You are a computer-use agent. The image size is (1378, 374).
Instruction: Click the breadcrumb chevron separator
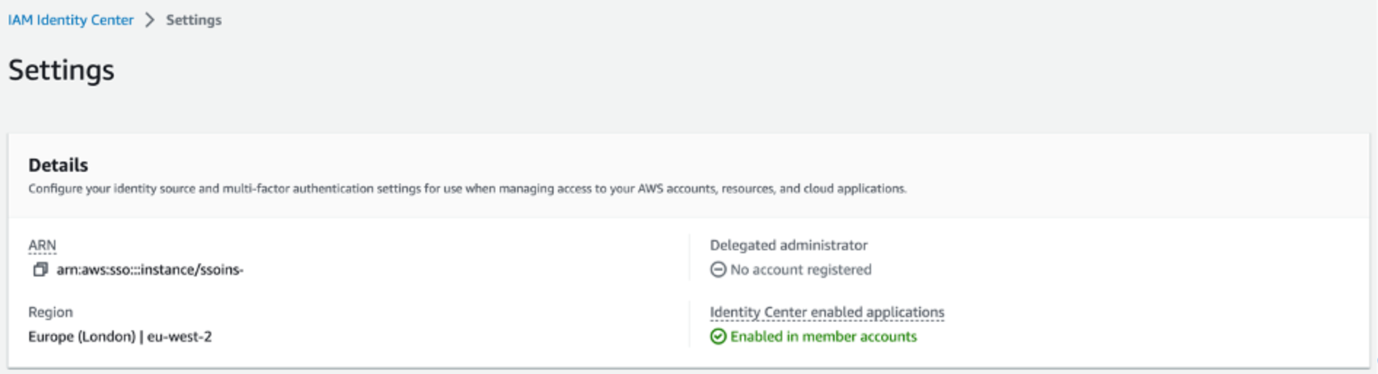coord(150,20)
